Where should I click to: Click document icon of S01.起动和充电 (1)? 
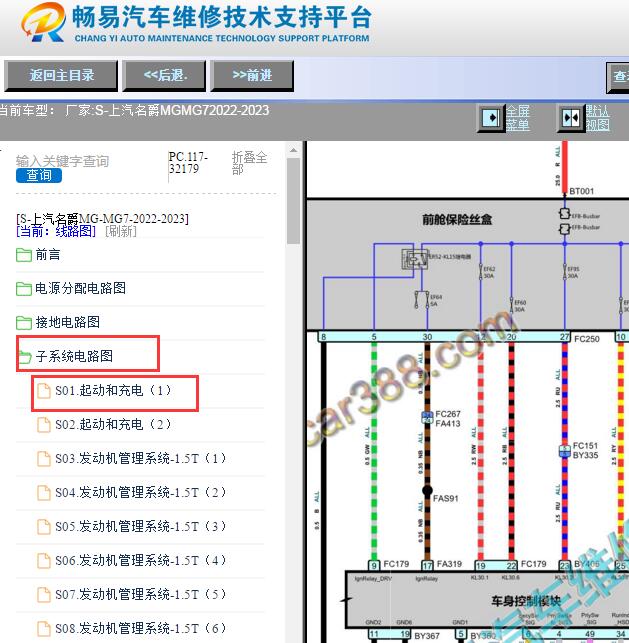[43, 390]
